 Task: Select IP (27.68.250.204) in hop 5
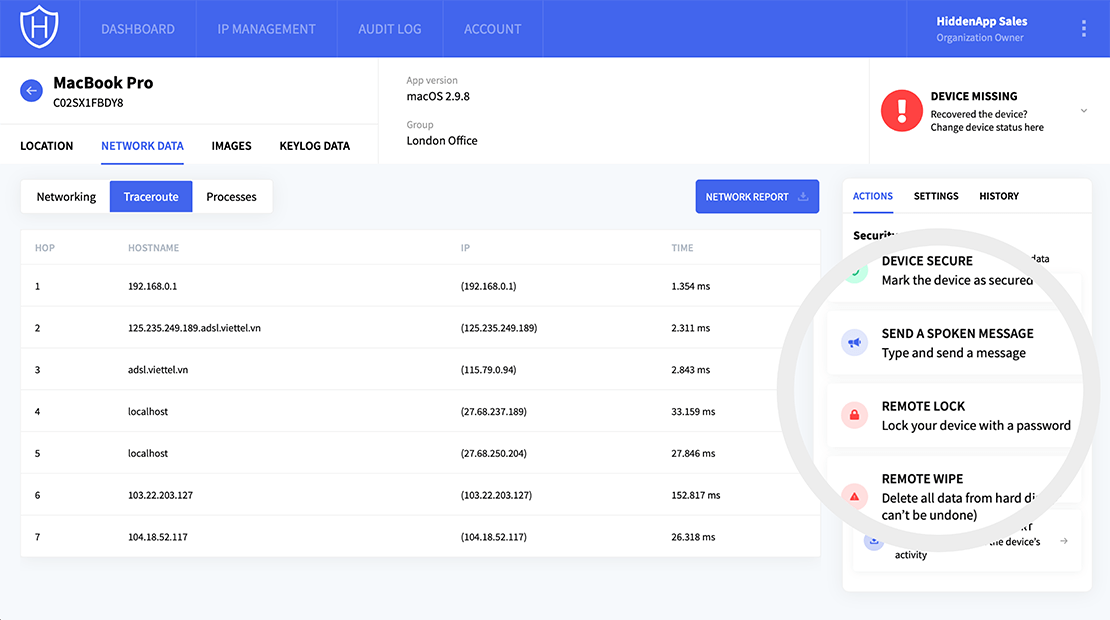point(493,453)
